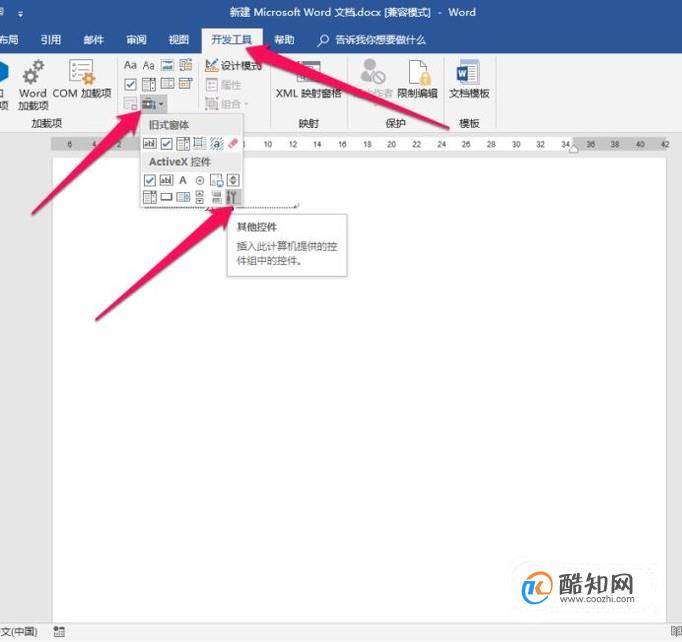Insert legacy check box form field
The width and height of the screenshot is (682, 642).
166,143
